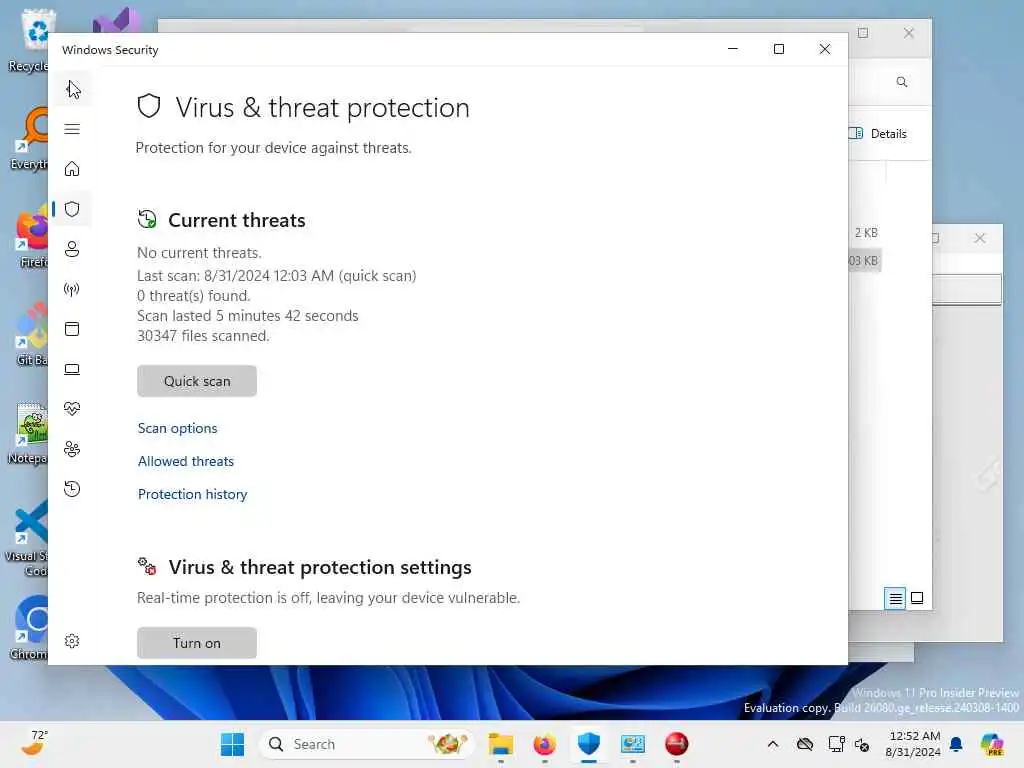Viewport: 1024px width, 768px height.
Task: Open Home in Windows Security sidebar
Action: (72, 169)
